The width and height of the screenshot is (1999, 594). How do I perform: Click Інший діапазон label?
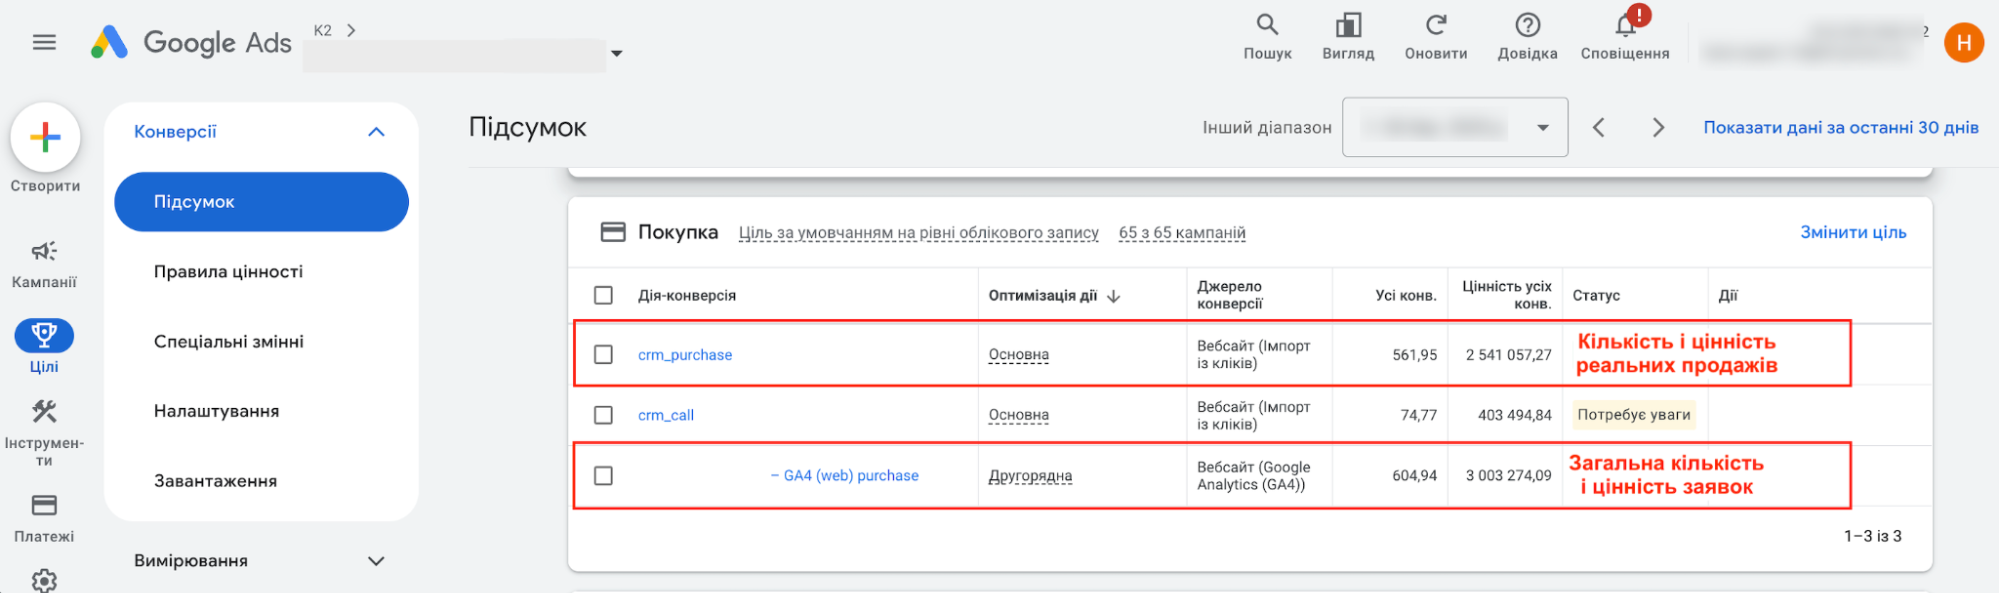click(x=1266, y=128)
